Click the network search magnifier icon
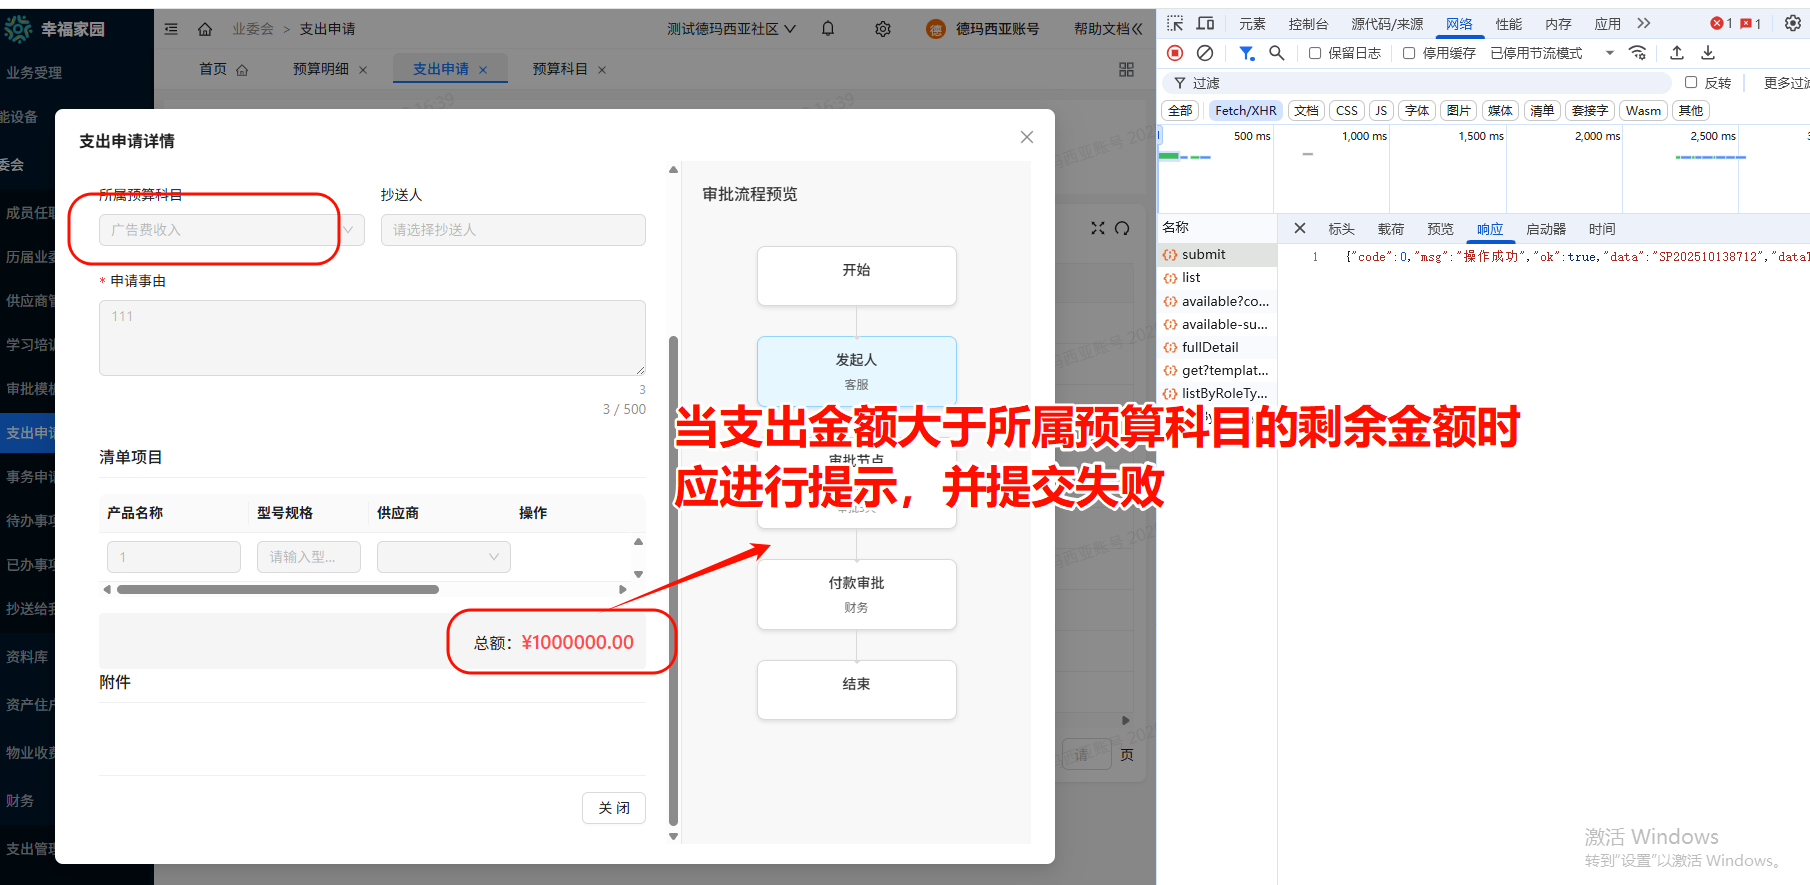The width and height of the screenshot is (1810, 885). coord(1277,53)
